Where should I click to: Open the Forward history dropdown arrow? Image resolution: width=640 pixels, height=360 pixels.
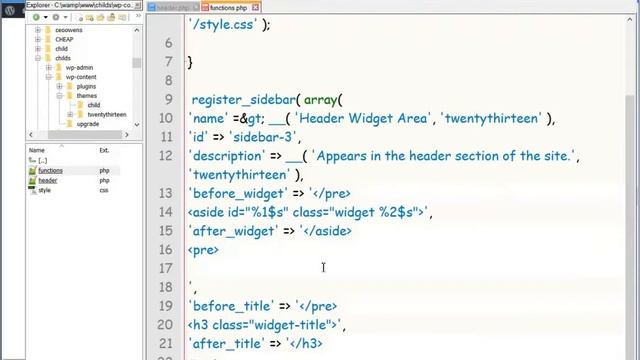[65, 18]
